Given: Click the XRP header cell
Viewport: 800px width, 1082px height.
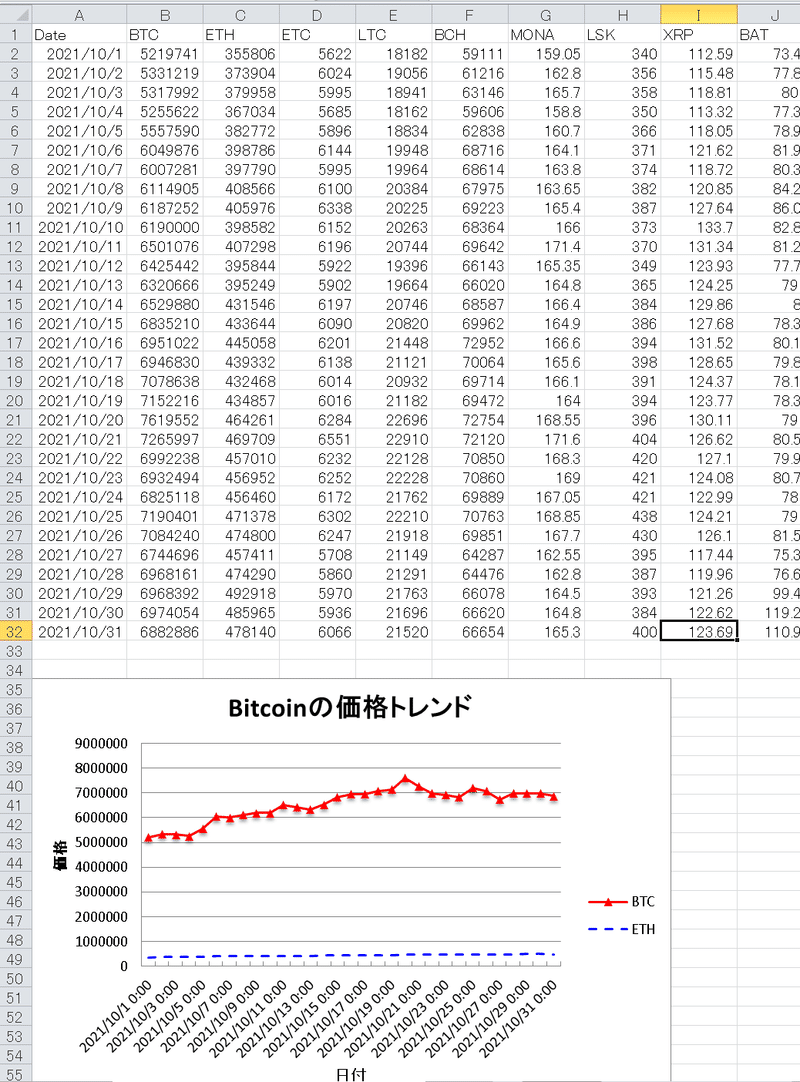Looking at the screenshot, I should (699, 35).
